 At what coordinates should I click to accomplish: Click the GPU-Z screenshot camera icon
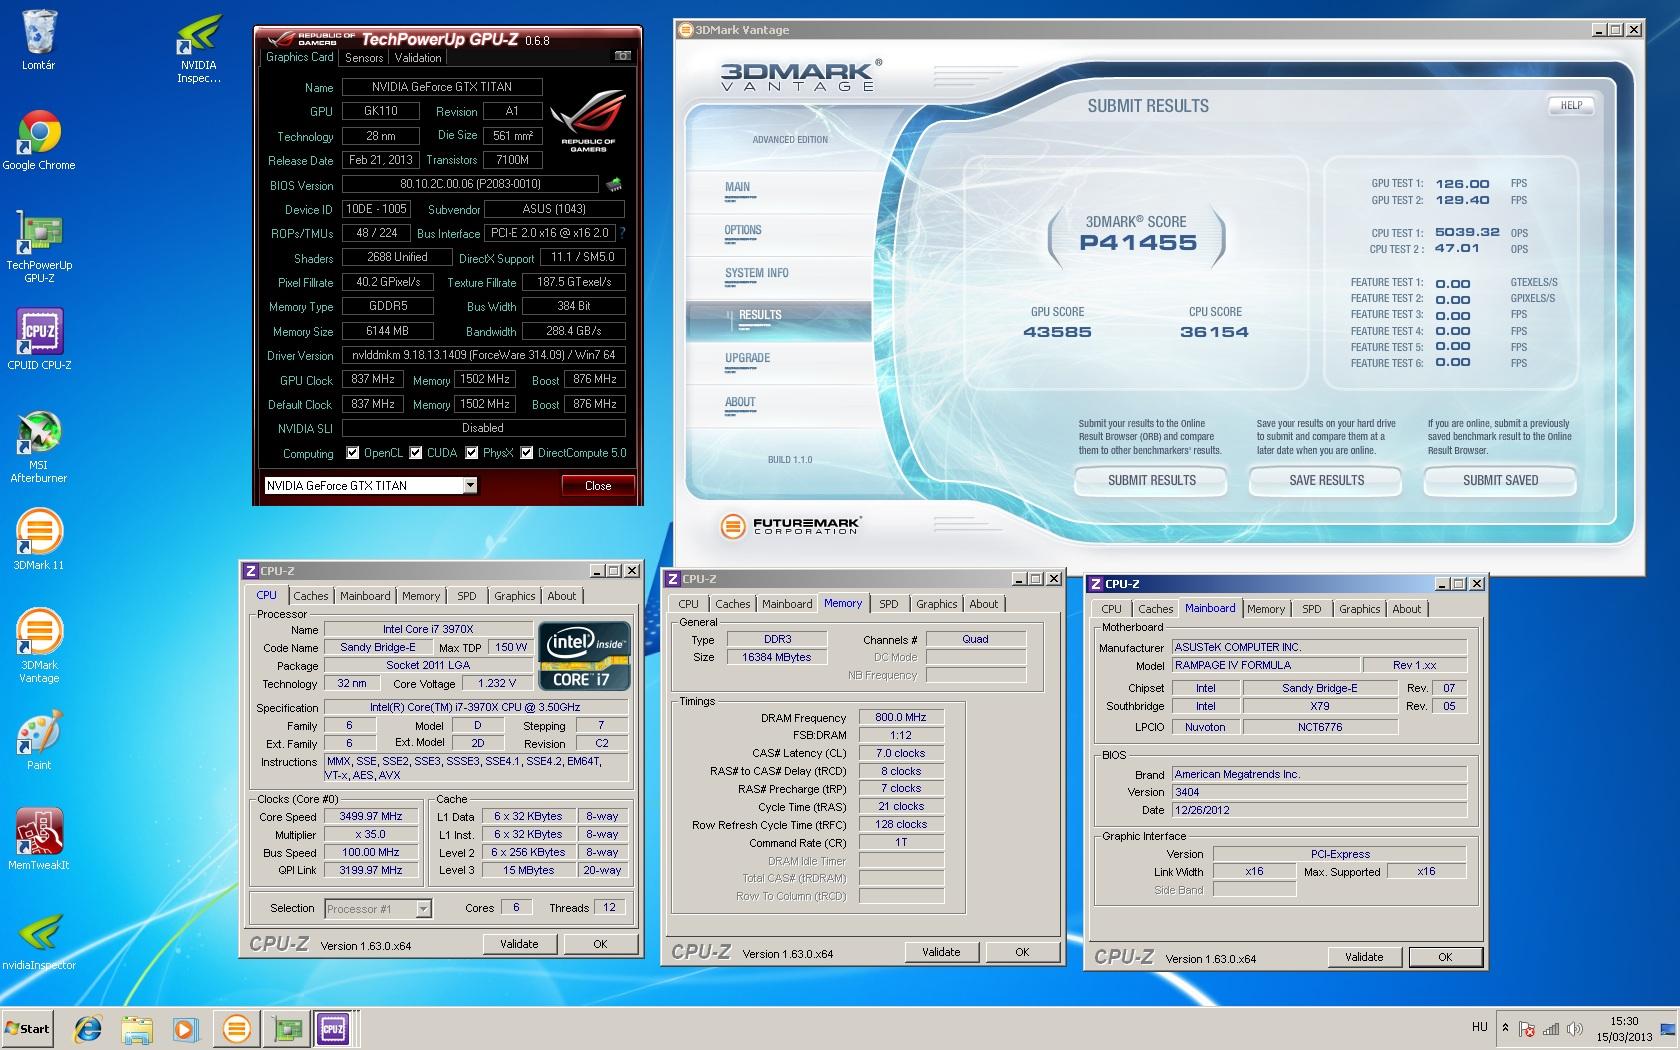click(622, 57)
